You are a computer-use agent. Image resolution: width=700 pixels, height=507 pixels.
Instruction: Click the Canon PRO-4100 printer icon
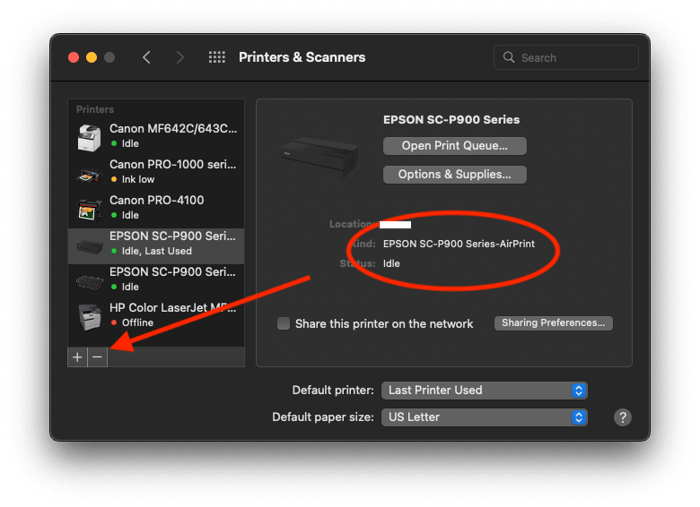coord(90,208)
